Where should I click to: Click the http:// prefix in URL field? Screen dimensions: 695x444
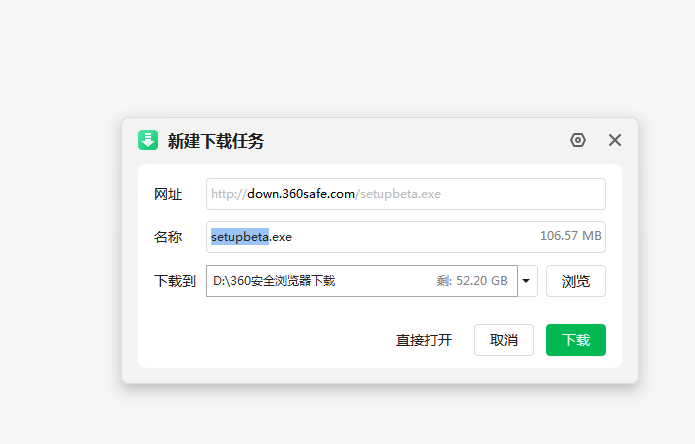pyautogui.click(x=229, y=194)
